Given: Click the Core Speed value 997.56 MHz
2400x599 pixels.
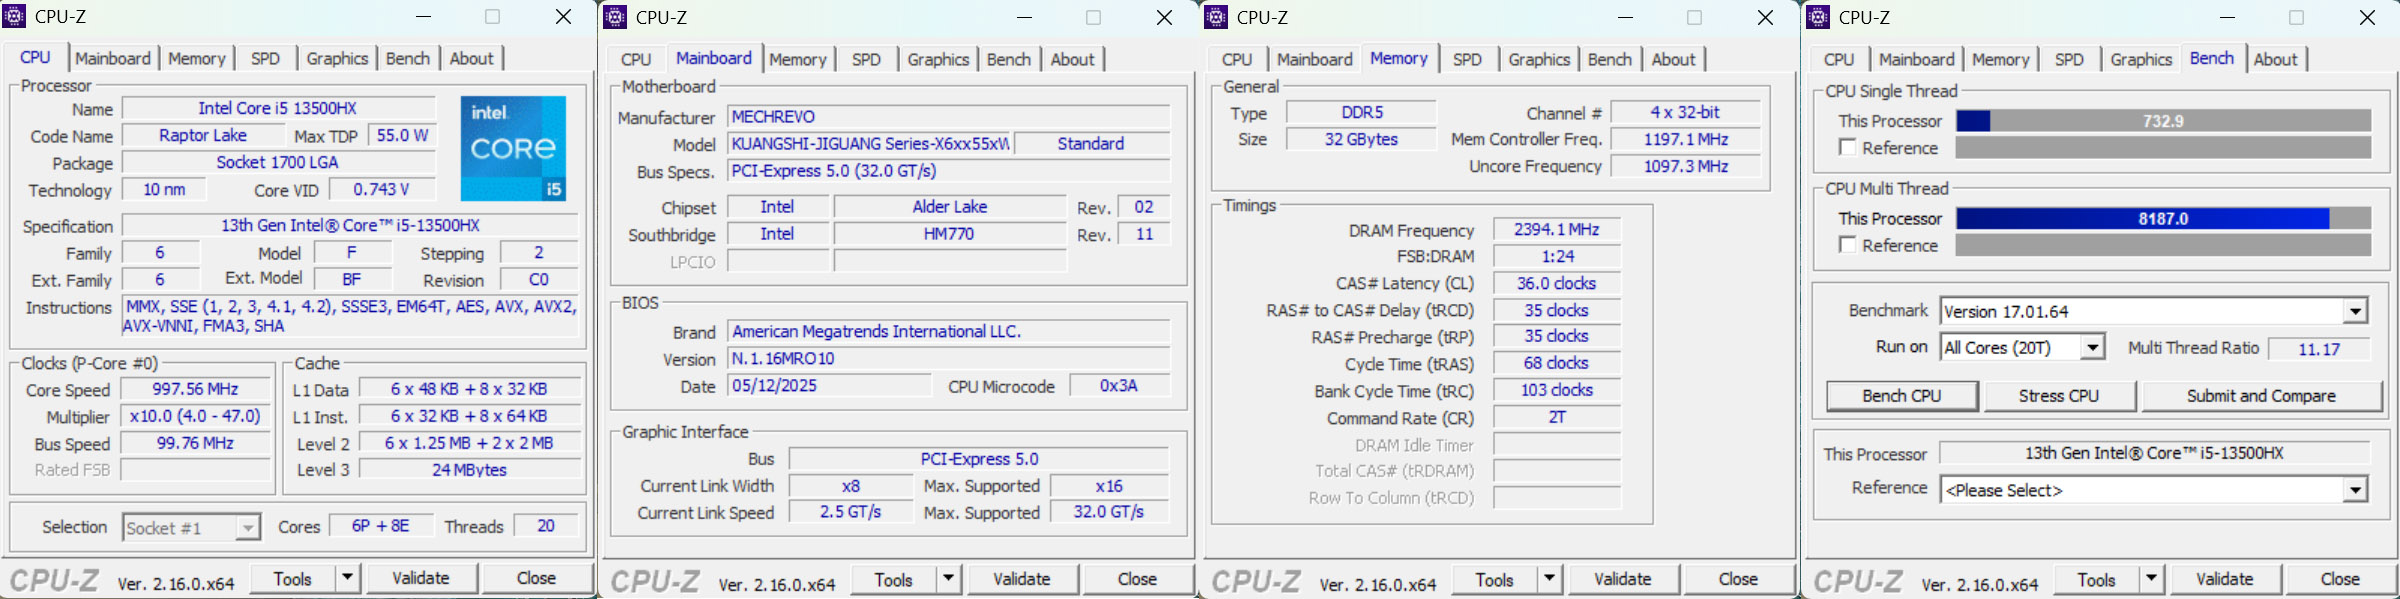Looking at the screenshot, I should [x=196, y=389].
